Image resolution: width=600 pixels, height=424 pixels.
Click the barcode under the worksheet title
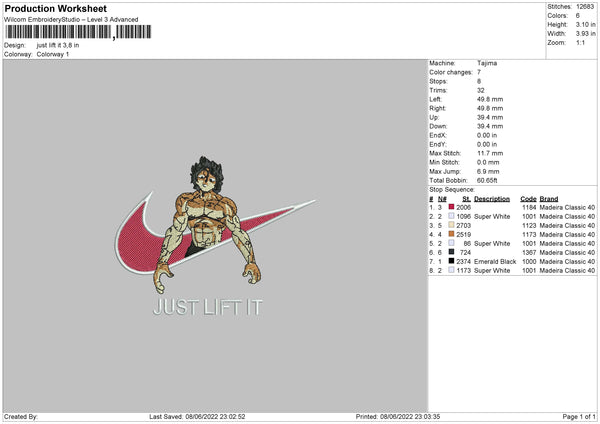[x=78, y=32]
